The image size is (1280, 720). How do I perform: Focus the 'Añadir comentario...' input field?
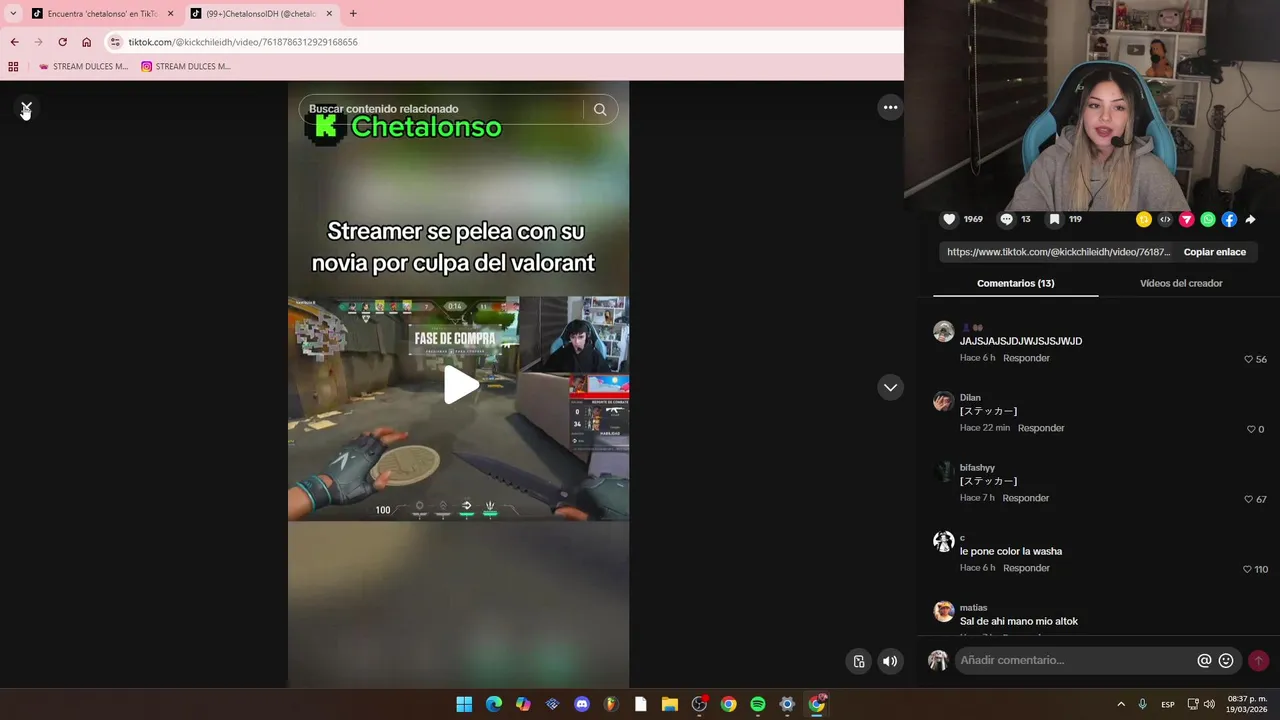click(x=1075, y=660)
